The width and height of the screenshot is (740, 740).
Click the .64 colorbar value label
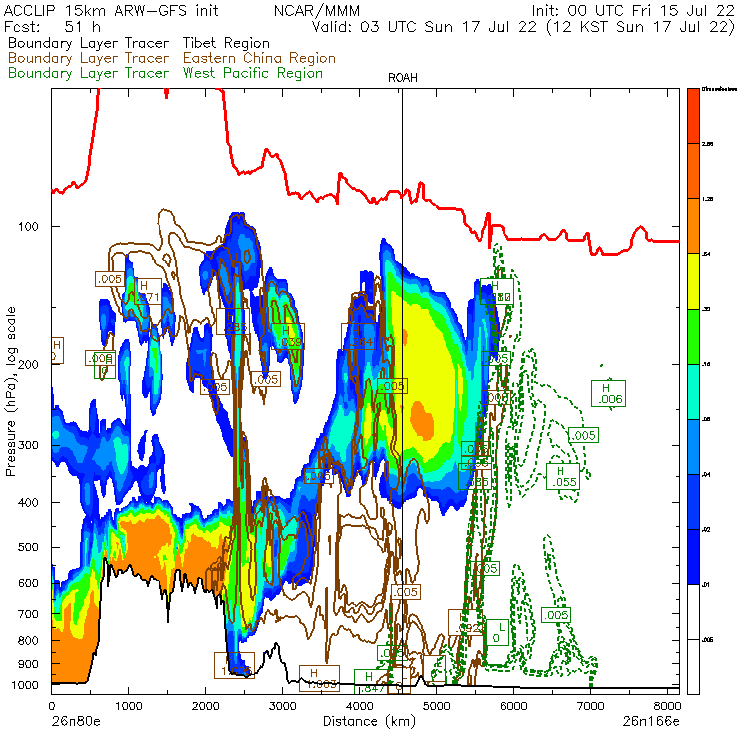point(706,254)
